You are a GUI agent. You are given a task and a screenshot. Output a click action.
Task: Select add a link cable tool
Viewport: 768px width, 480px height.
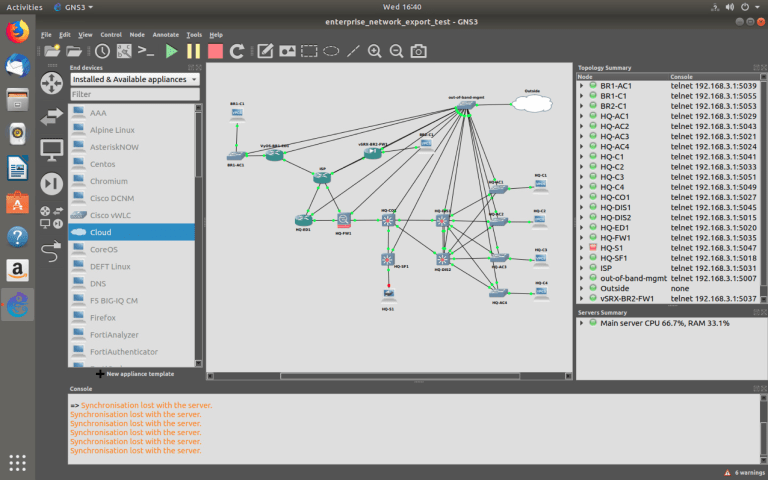(x=51, y=251)
